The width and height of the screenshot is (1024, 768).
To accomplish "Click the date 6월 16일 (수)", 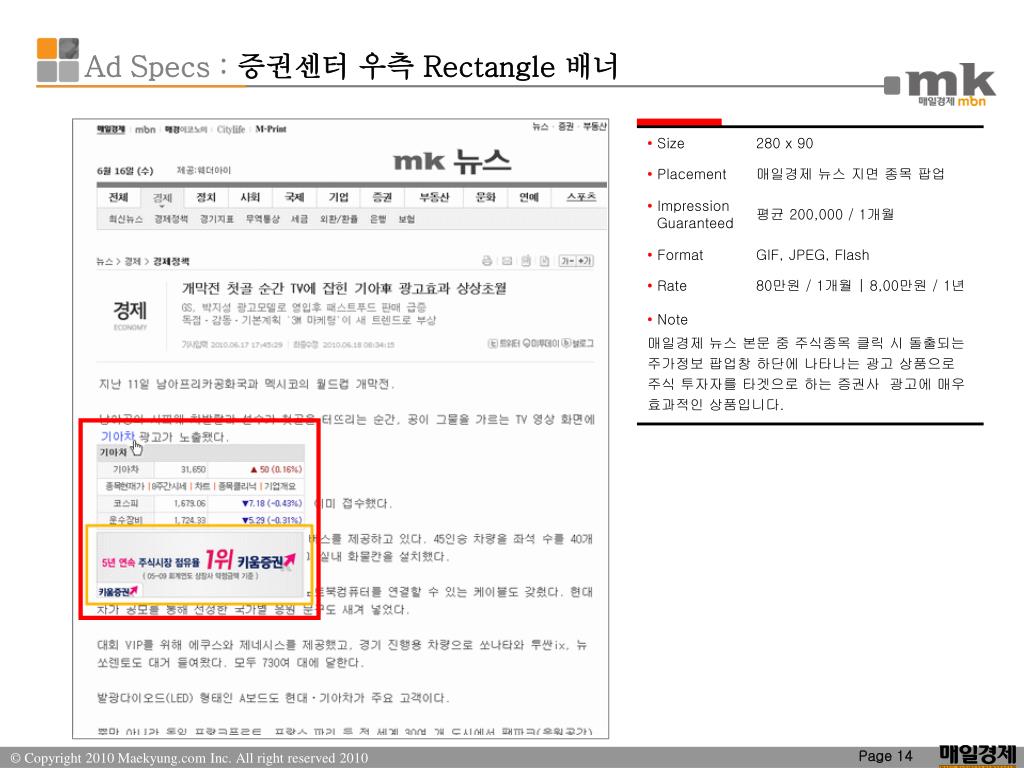I will click(125, 171).
